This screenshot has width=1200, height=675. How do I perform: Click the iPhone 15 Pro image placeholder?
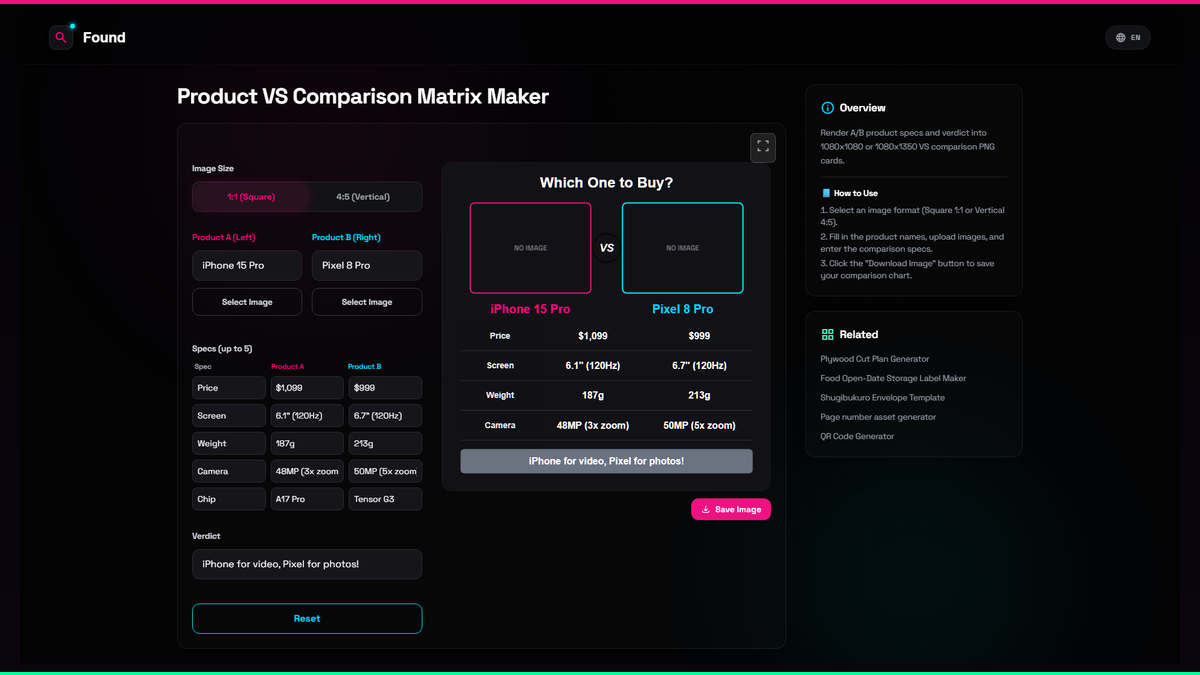point(530,248)
